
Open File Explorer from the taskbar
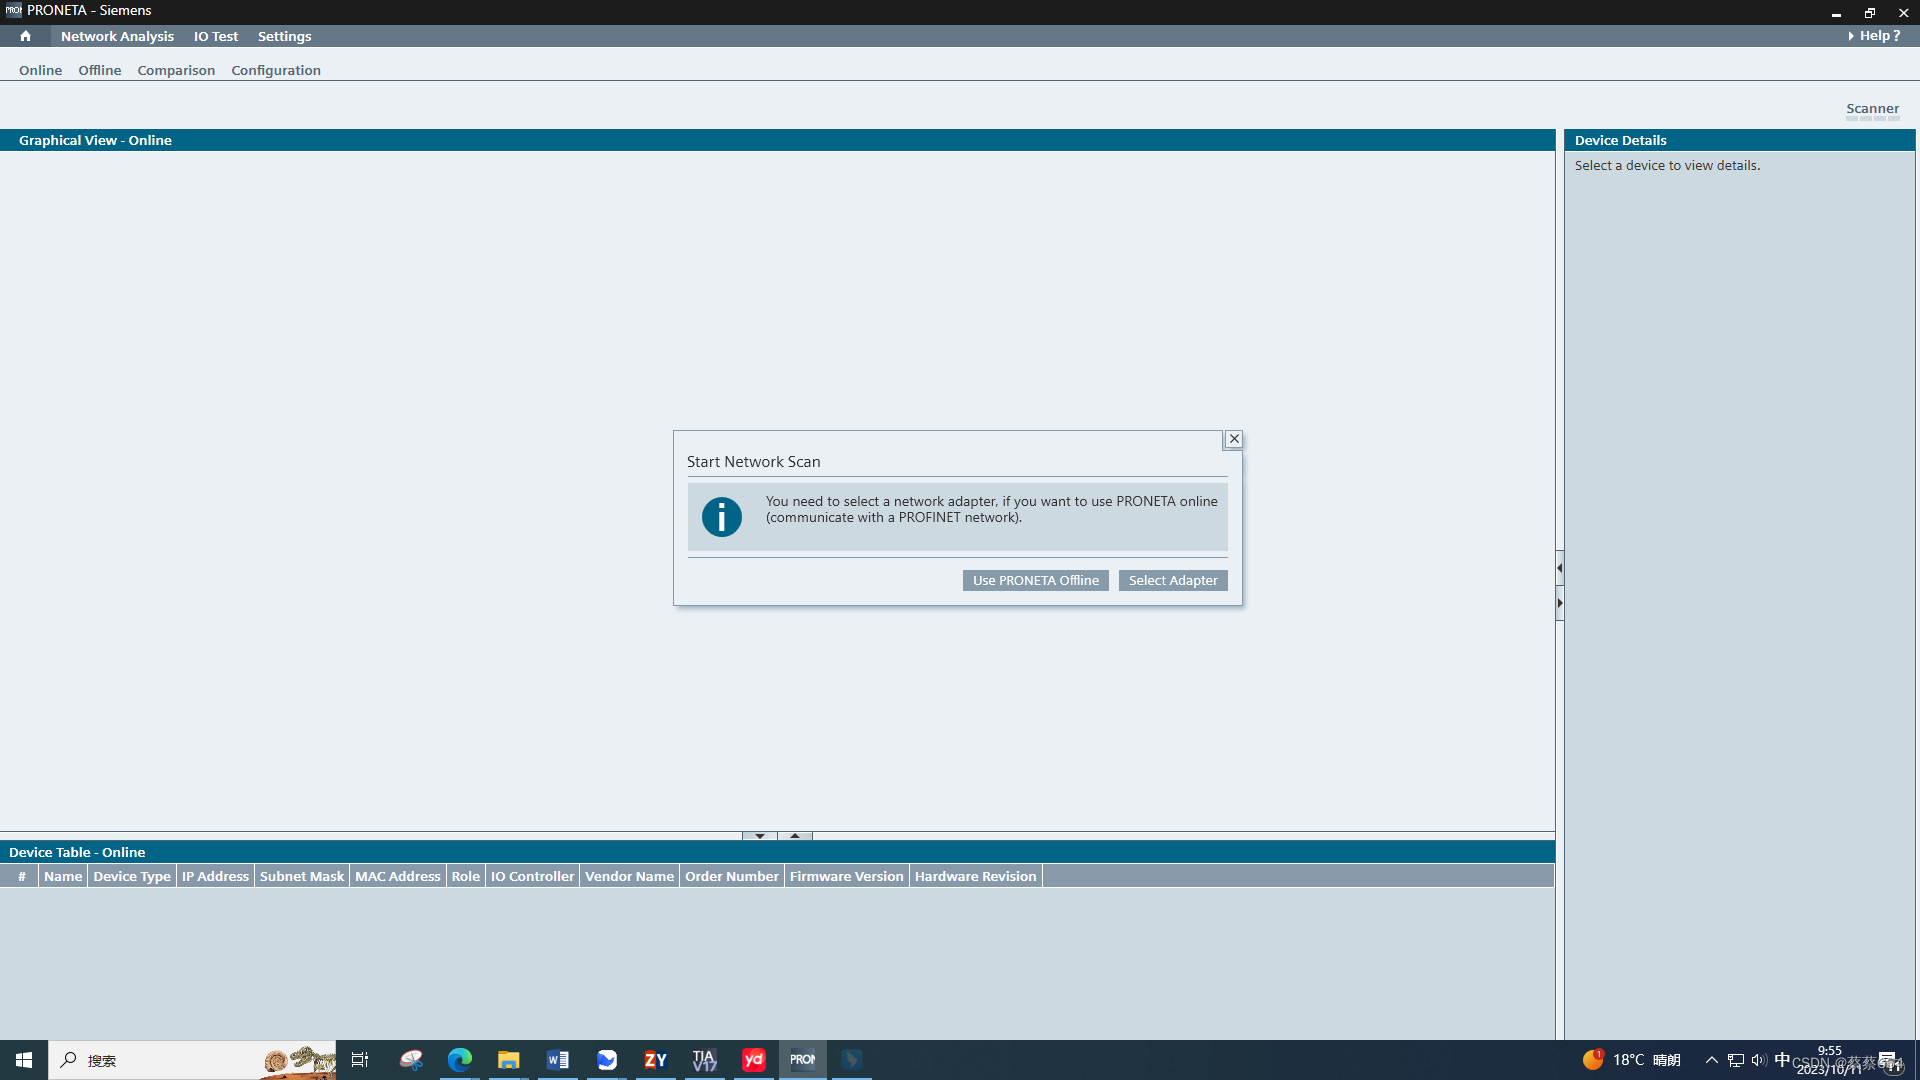pyautogui.click(x=509, y=1060)
